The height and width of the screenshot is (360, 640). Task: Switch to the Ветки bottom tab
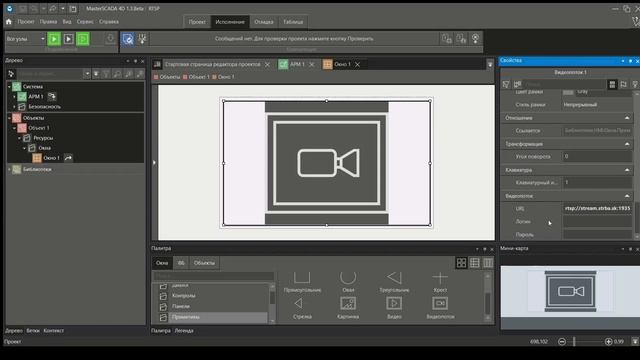(x=33, y=331)
